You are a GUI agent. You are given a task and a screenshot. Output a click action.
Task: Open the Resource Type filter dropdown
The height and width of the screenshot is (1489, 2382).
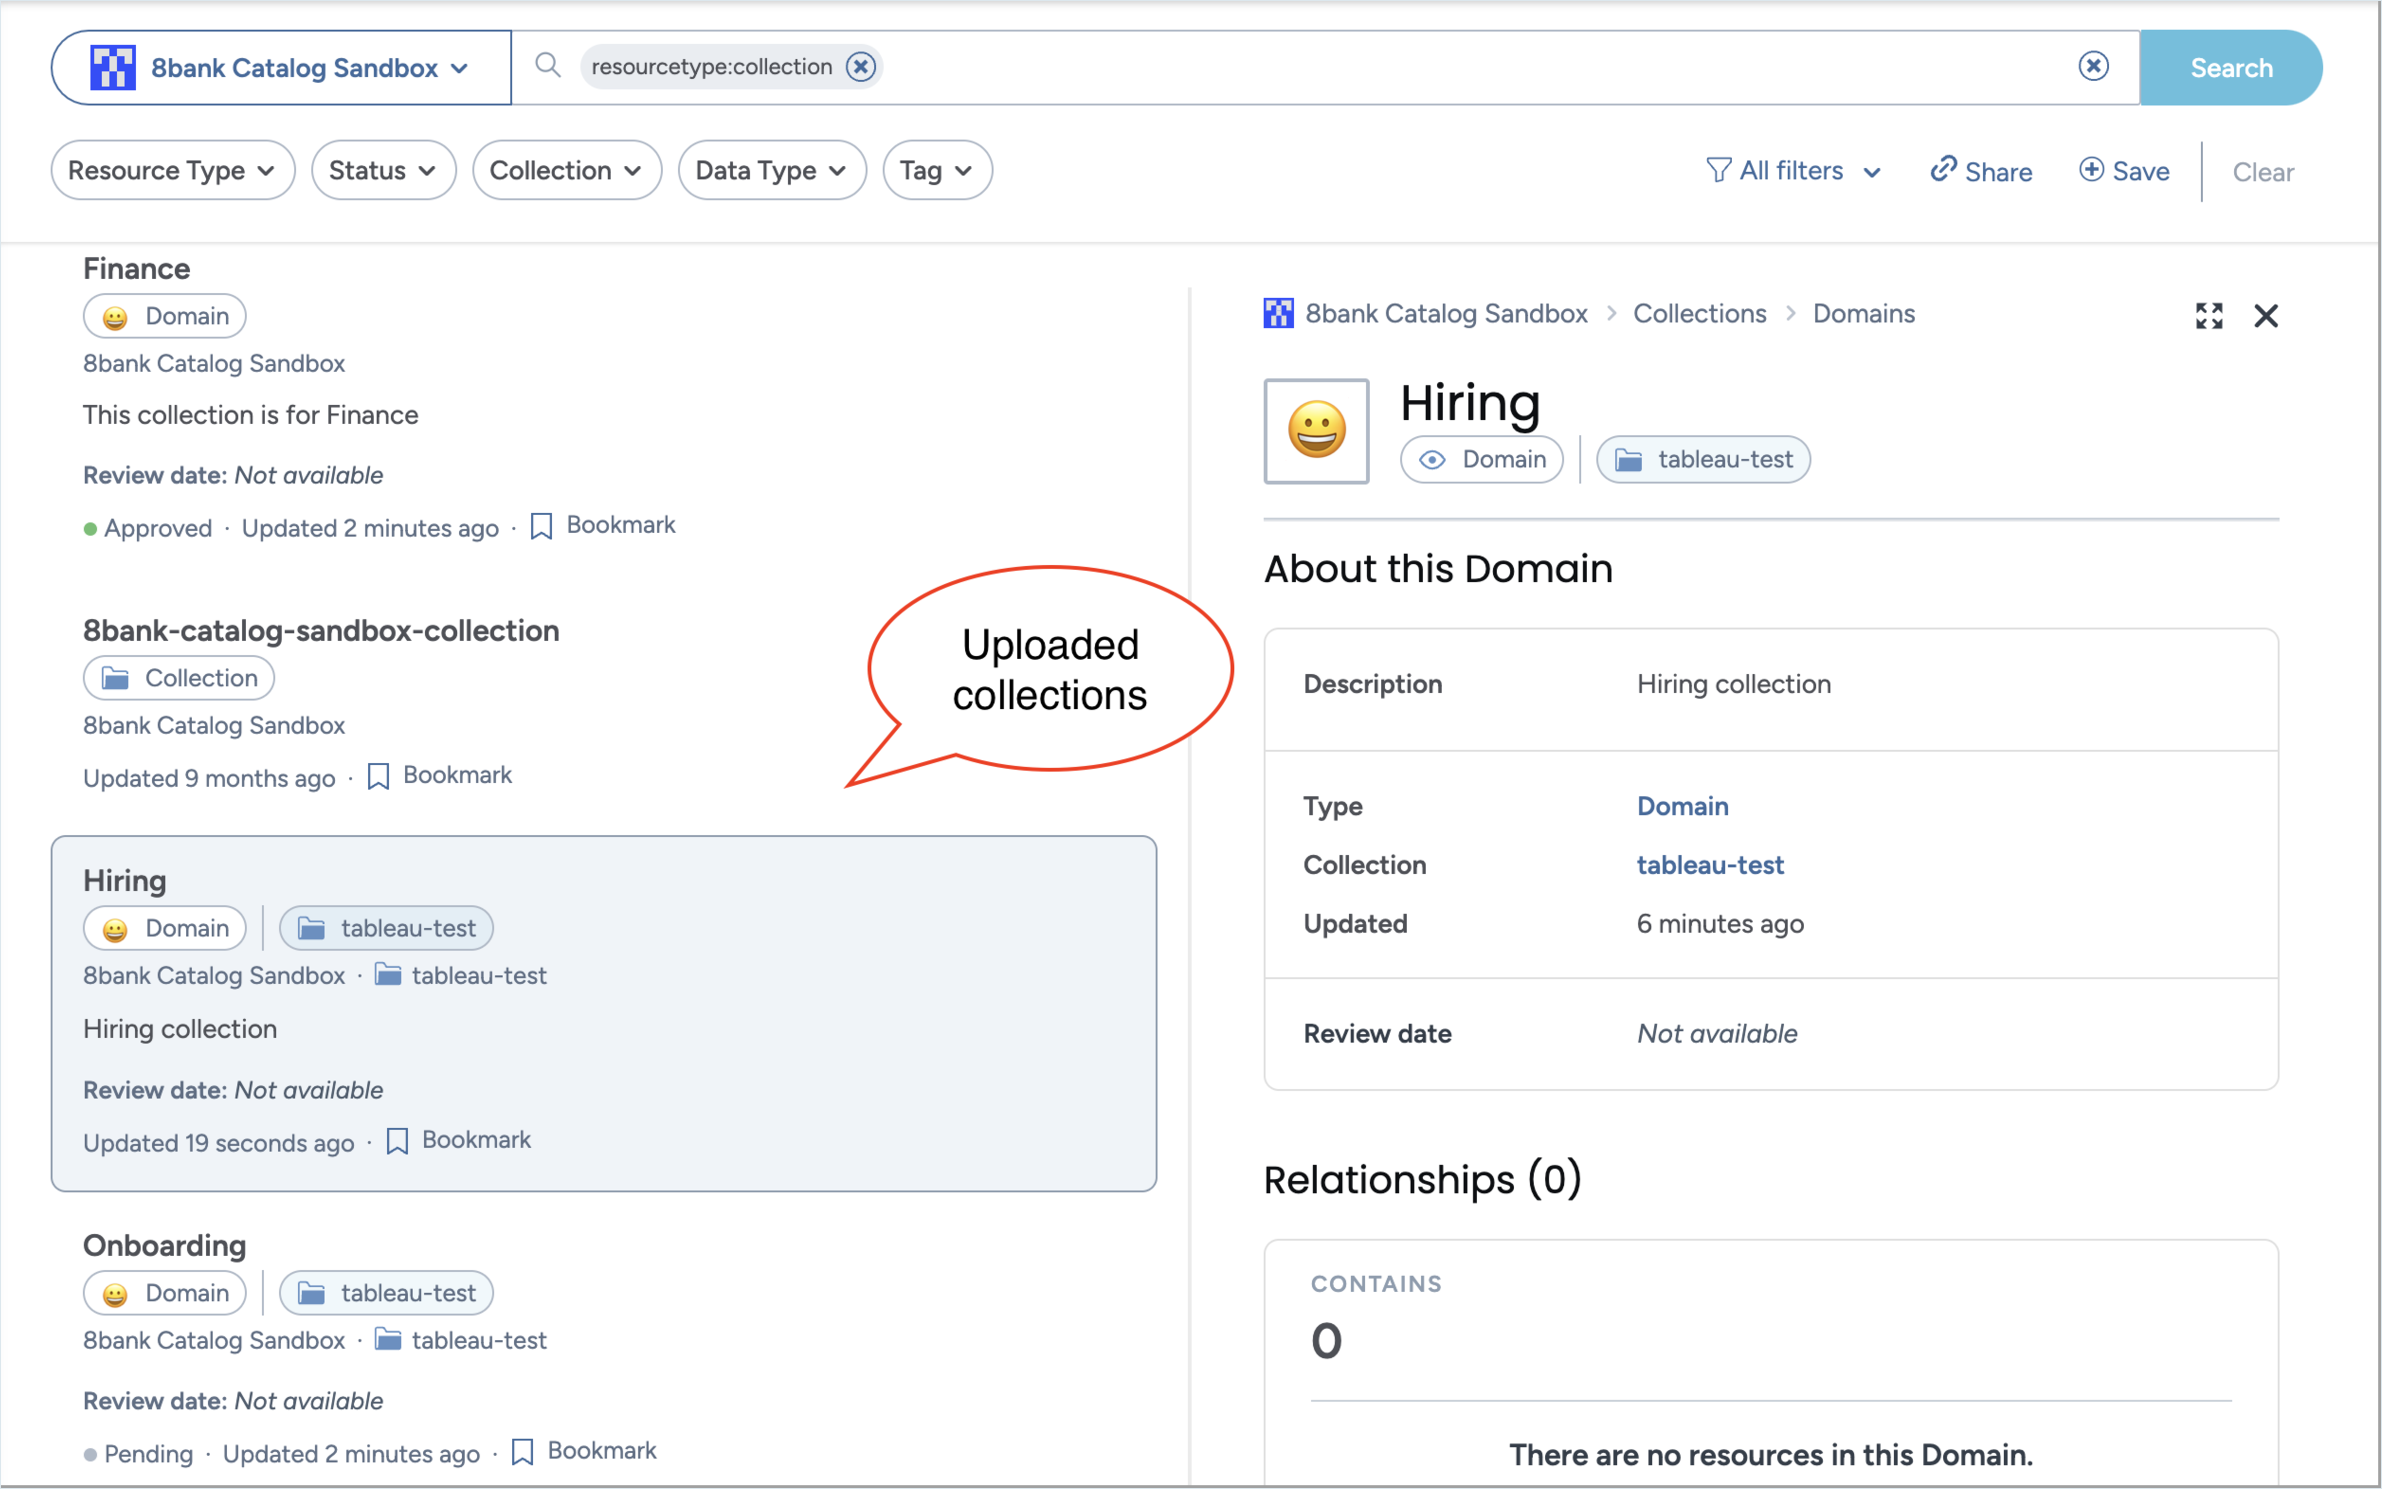coord(172,170)
